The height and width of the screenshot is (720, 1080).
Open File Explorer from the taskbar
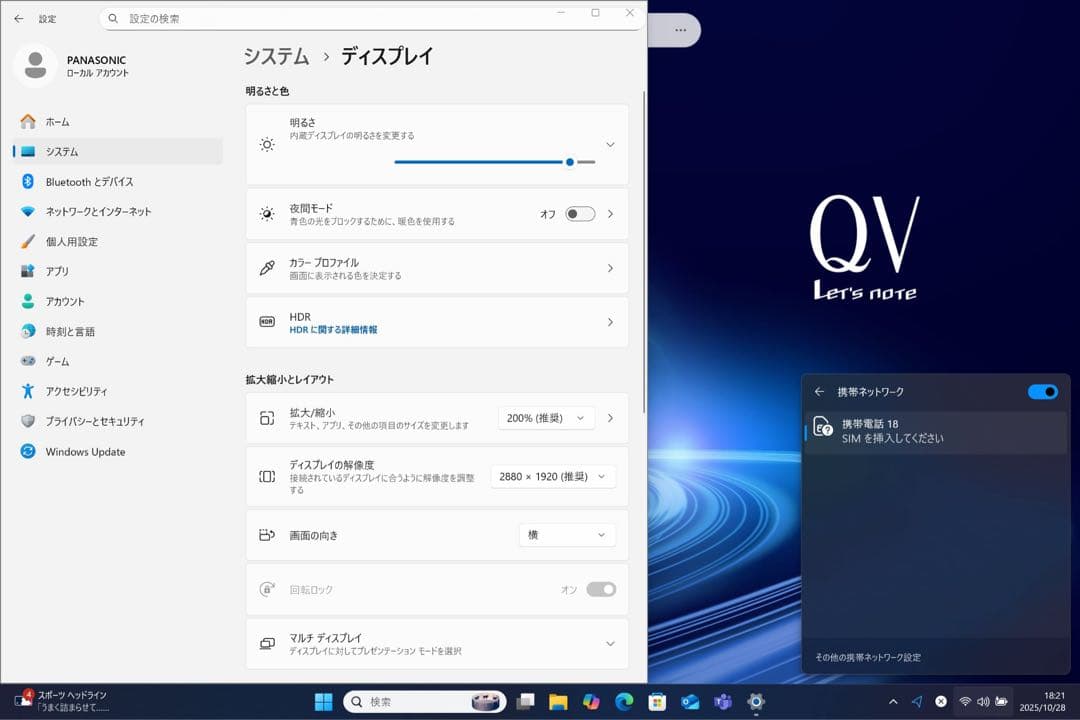[x=557, y=701]
